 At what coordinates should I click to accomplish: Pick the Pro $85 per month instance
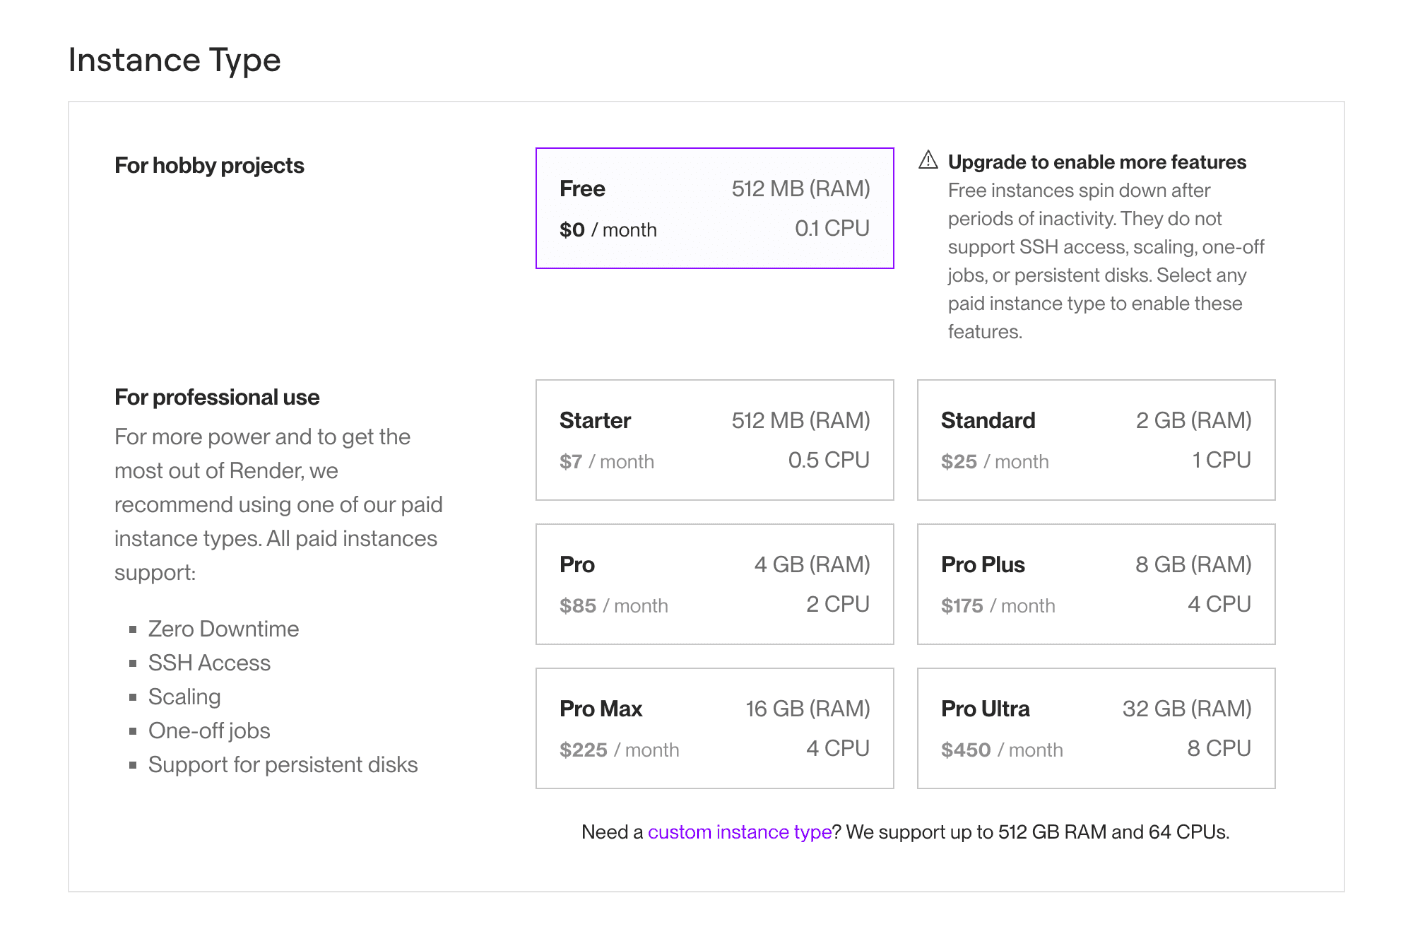tap(714, 584)
